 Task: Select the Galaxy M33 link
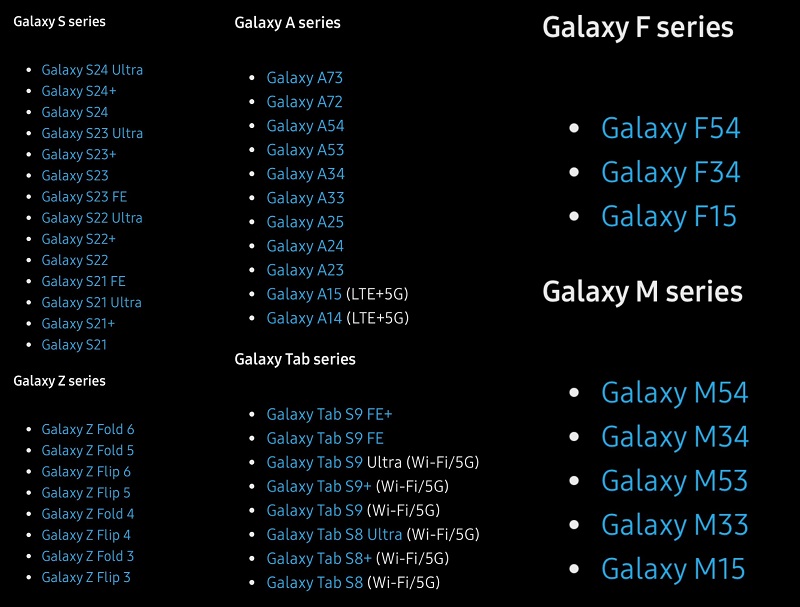674,525
